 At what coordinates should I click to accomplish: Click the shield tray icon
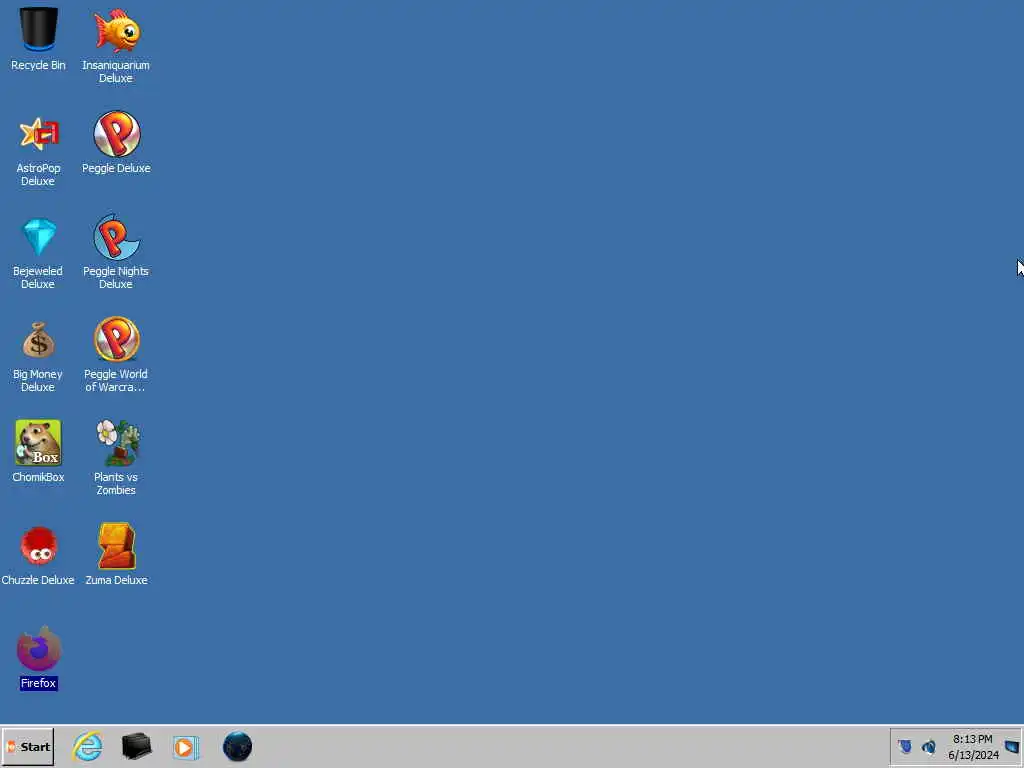tap(904, 746)
